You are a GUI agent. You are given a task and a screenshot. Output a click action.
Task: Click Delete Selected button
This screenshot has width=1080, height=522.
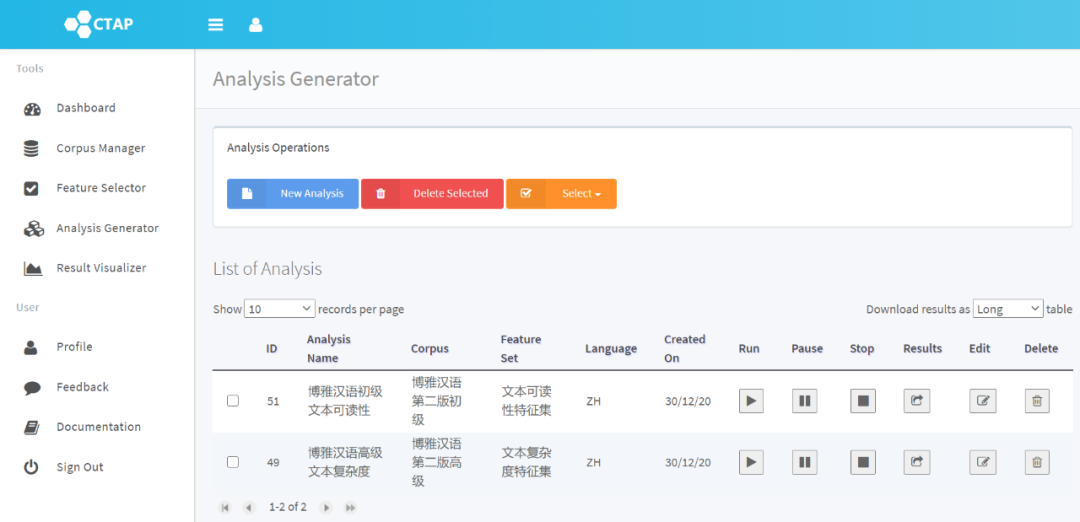pyautogui.click(x=432, y=194)
